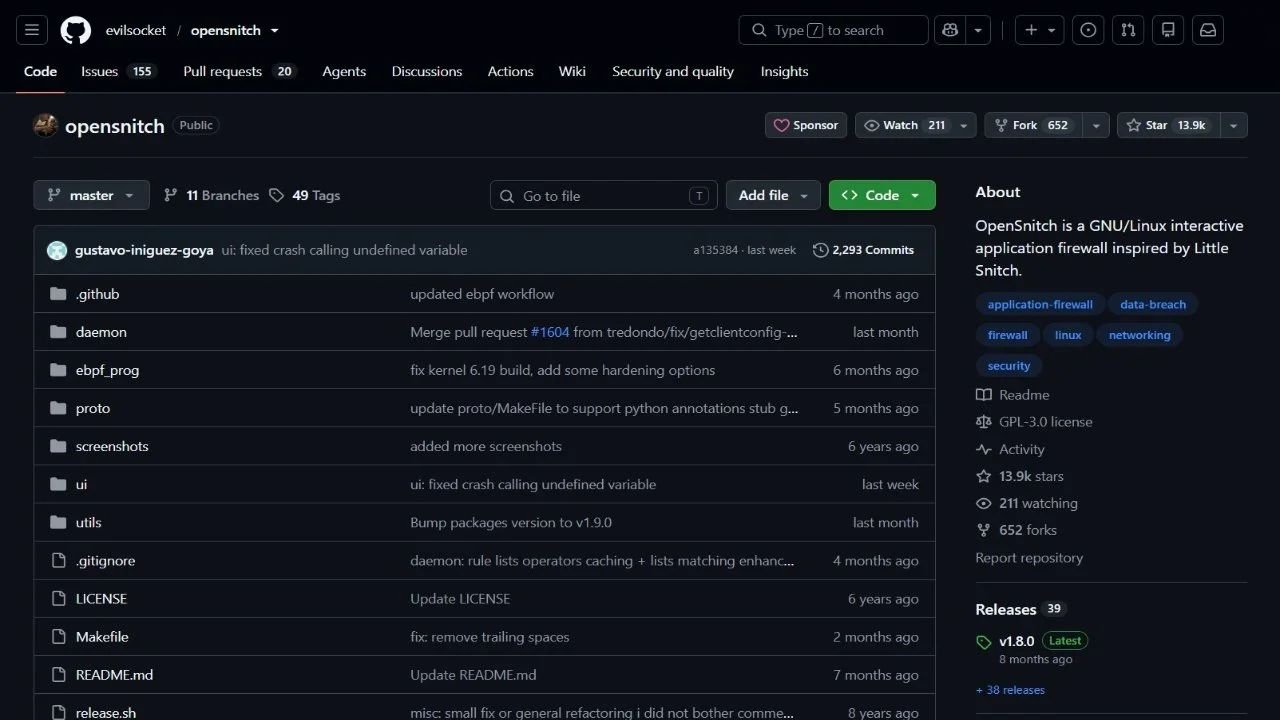Open the Discussions tab
The height and width of the screenshot is (720, 1280).
click(427, 71)
